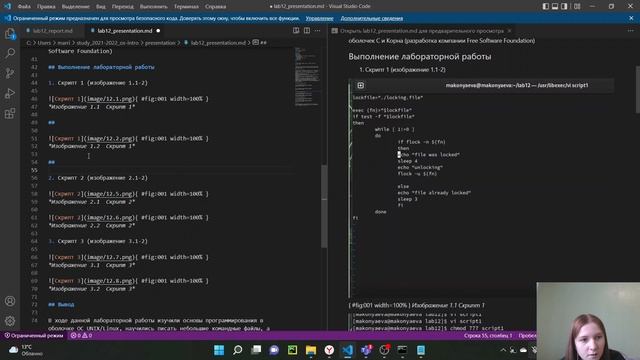The height and width of the screenshot is (360, 640).
Task: Select the lab12_presentation.md preview tab
Action: [422, 31]
